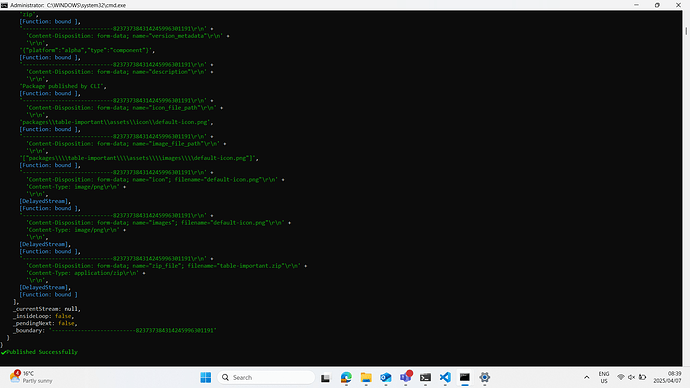Open the clock showing 08:39
Screen dimensions: 690x388
click(667, 377)
